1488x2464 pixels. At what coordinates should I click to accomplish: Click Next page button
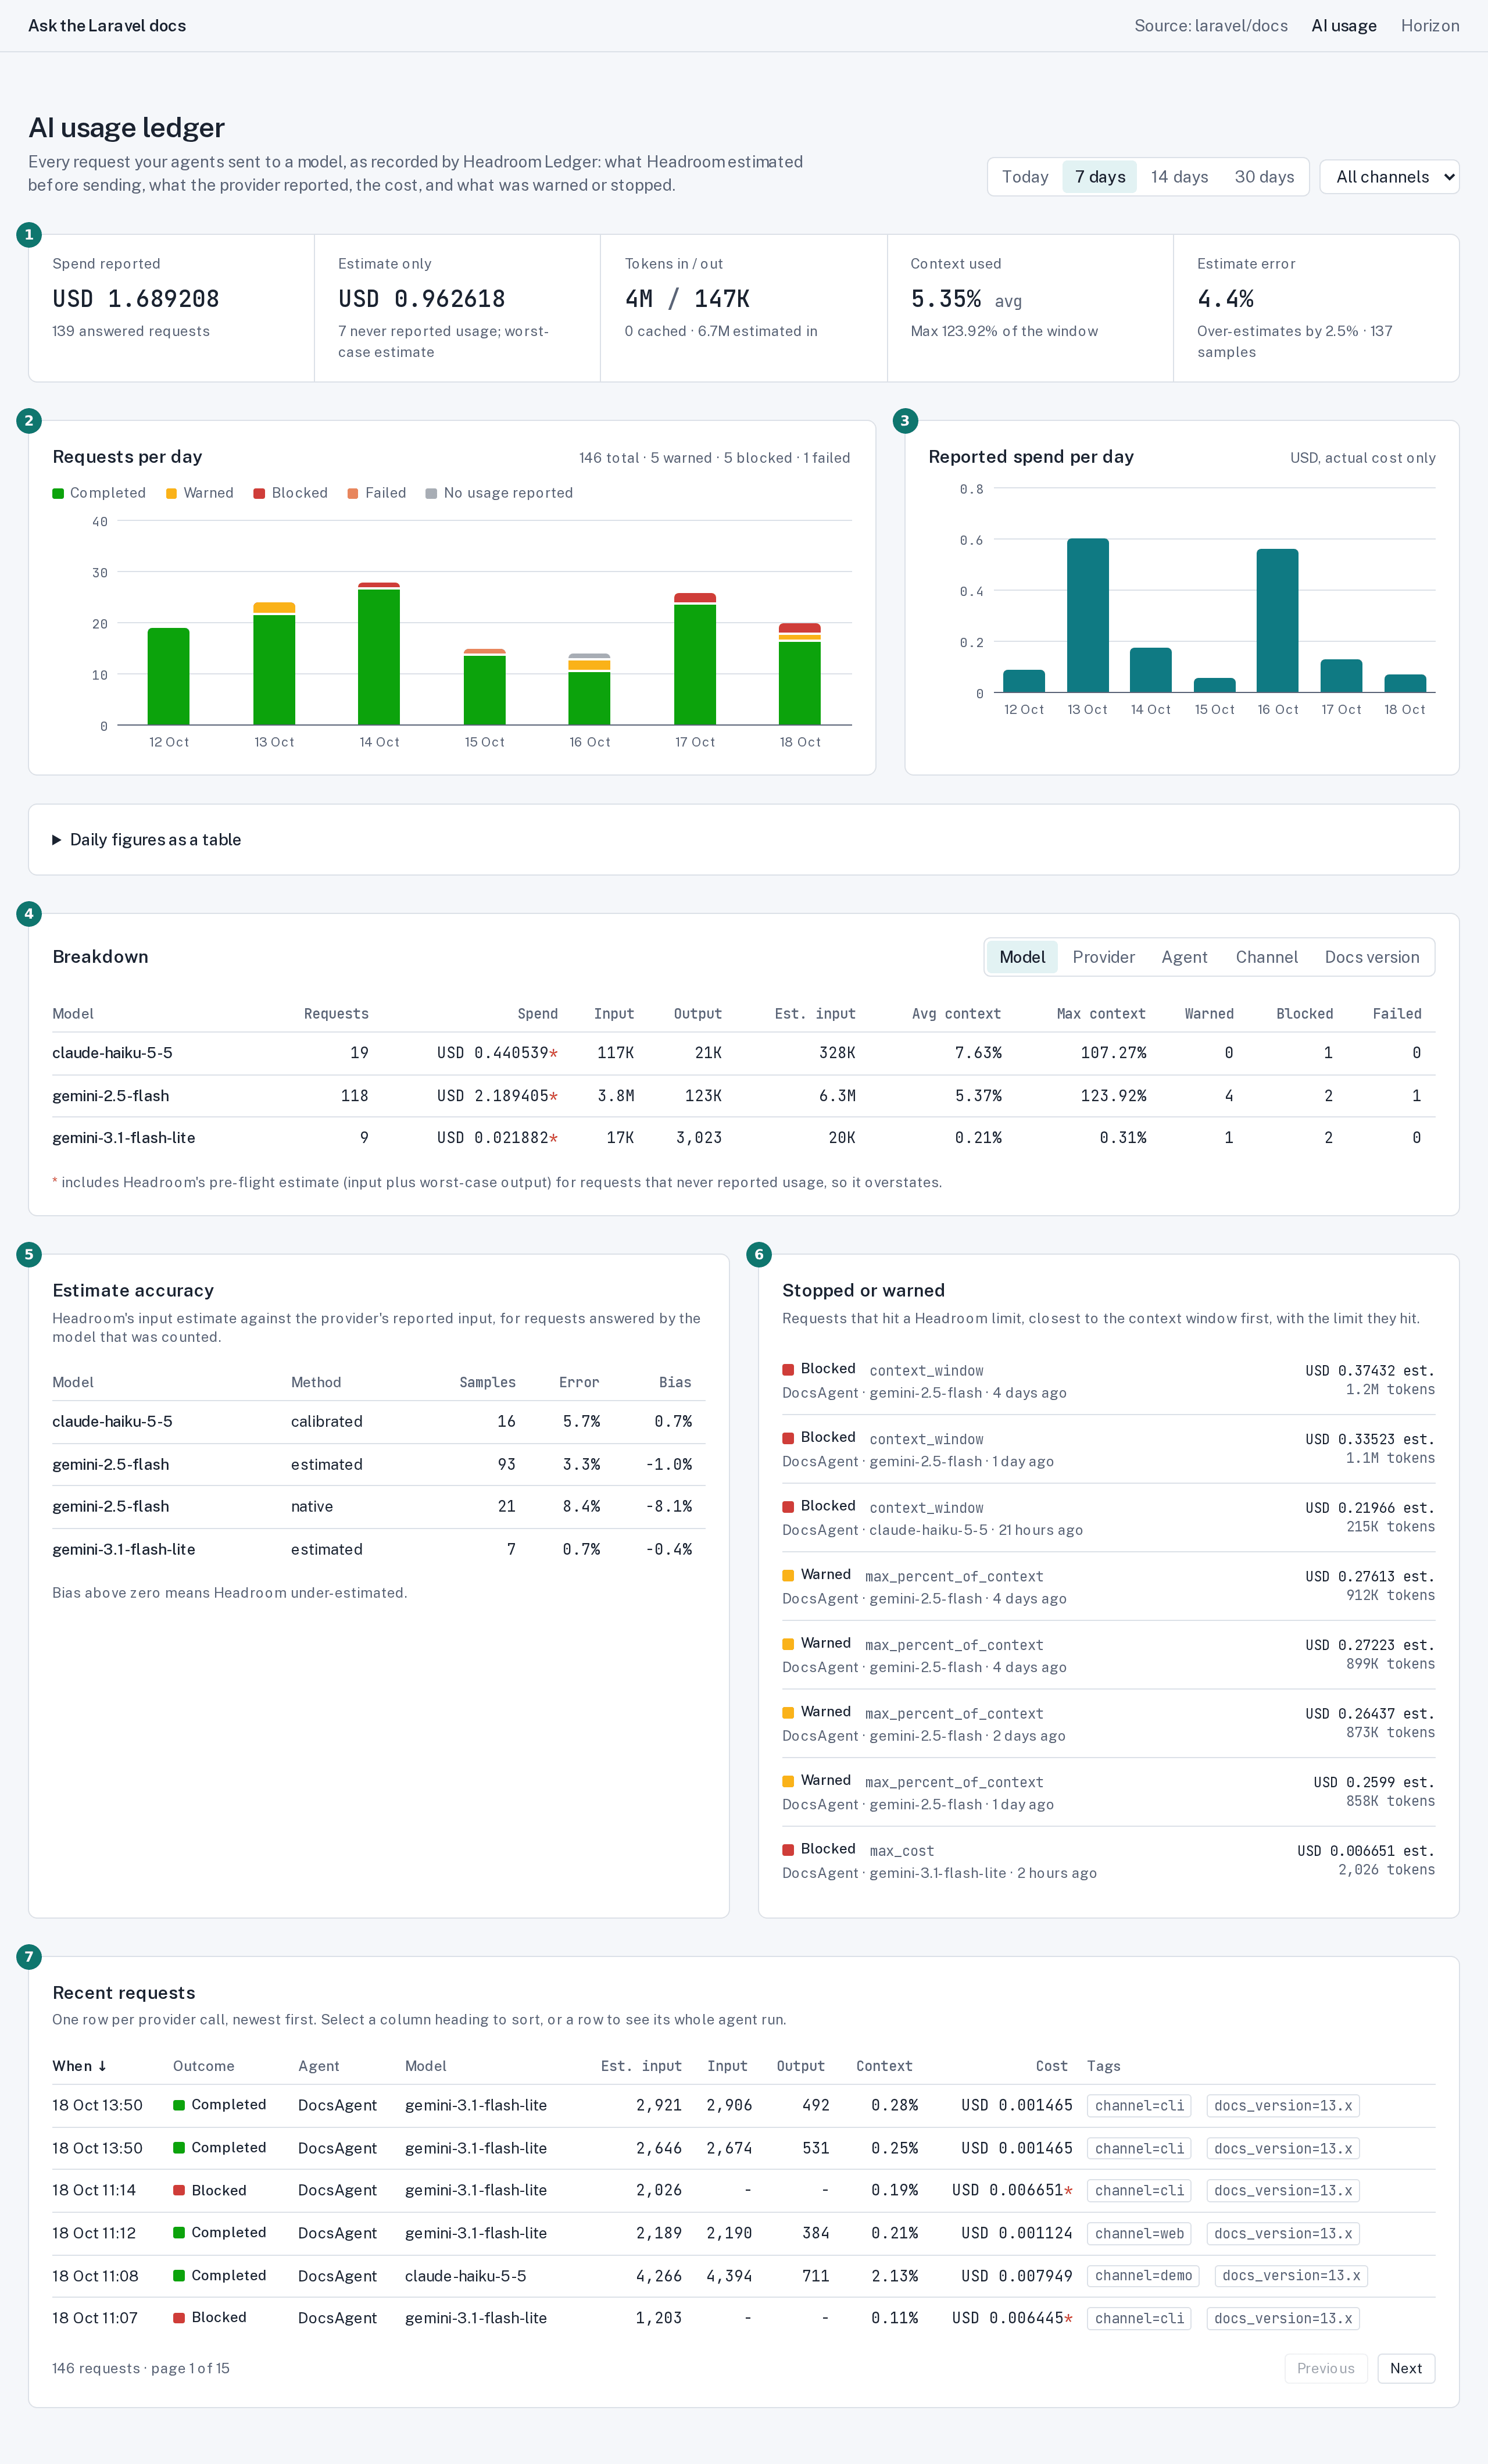pyautogui.click(x=1405, y=2368)
